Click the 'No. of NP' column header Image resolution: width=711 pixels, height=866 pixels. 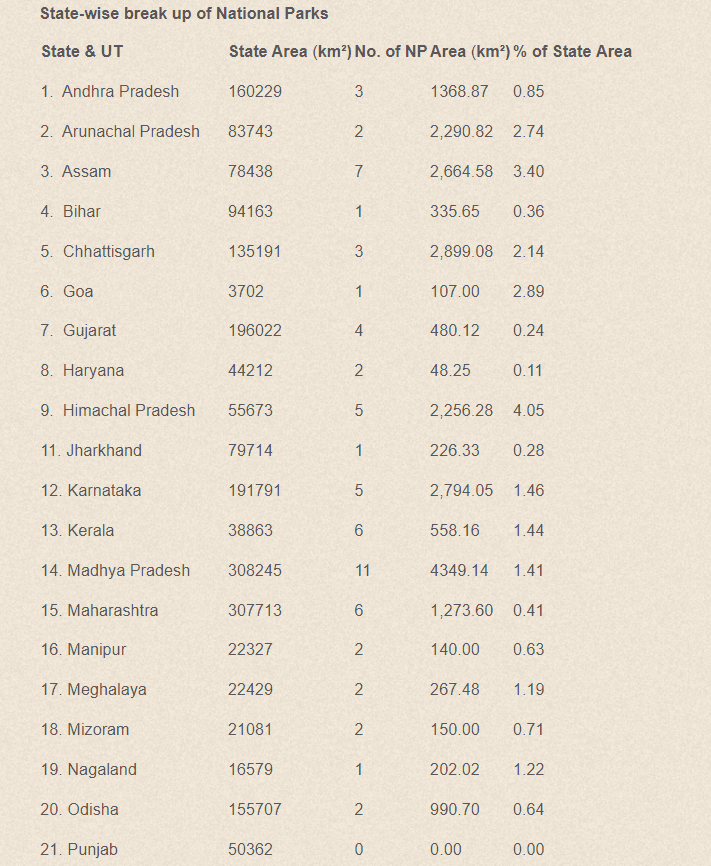tap(391, 51)
